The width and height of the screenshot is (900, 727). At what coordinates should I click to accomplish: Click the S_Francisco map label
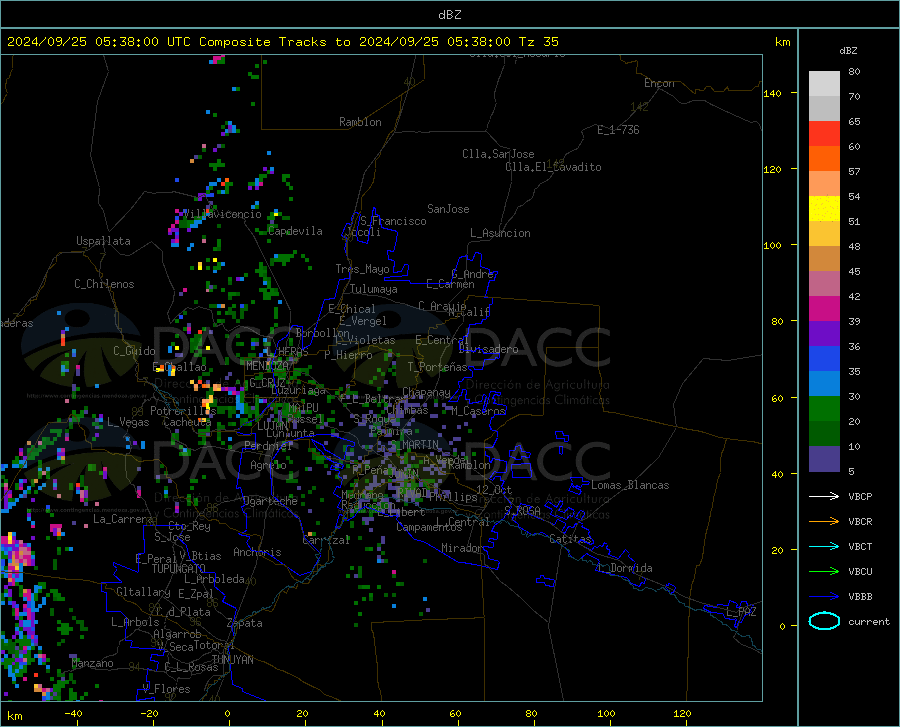[x=393, y=221]
